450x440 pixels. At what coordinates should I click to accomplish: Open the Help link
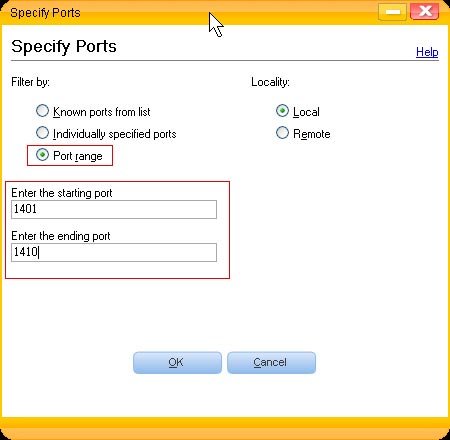pos(427,52)
